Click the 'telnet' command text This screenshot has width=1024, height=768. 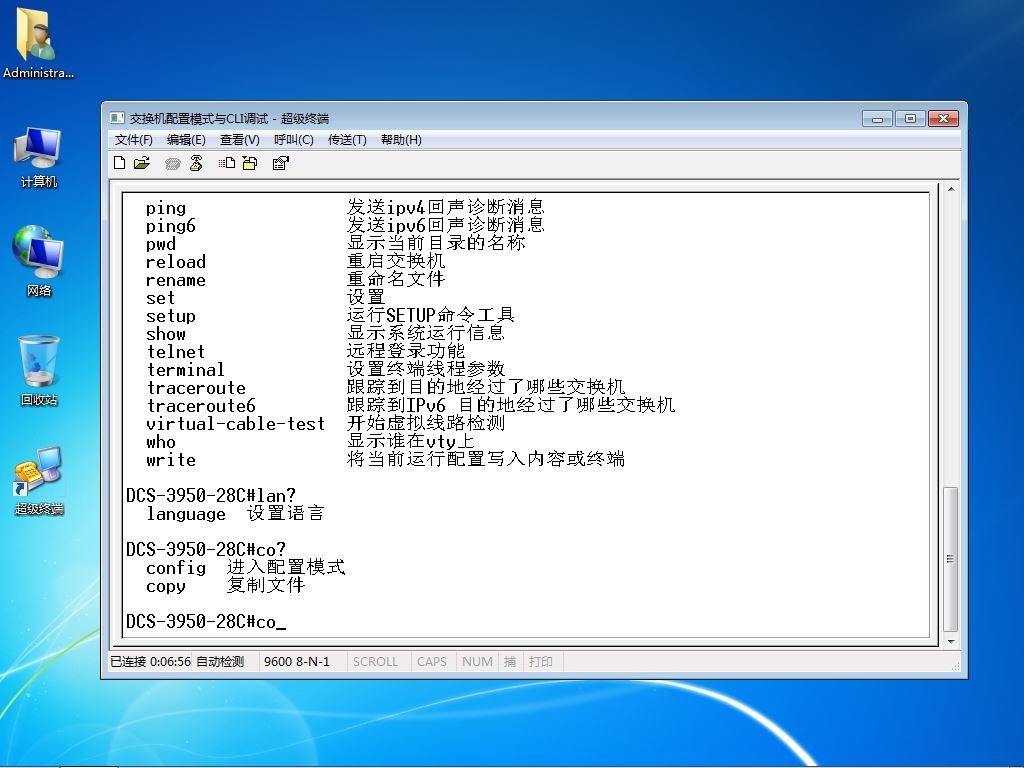point(176,352)
